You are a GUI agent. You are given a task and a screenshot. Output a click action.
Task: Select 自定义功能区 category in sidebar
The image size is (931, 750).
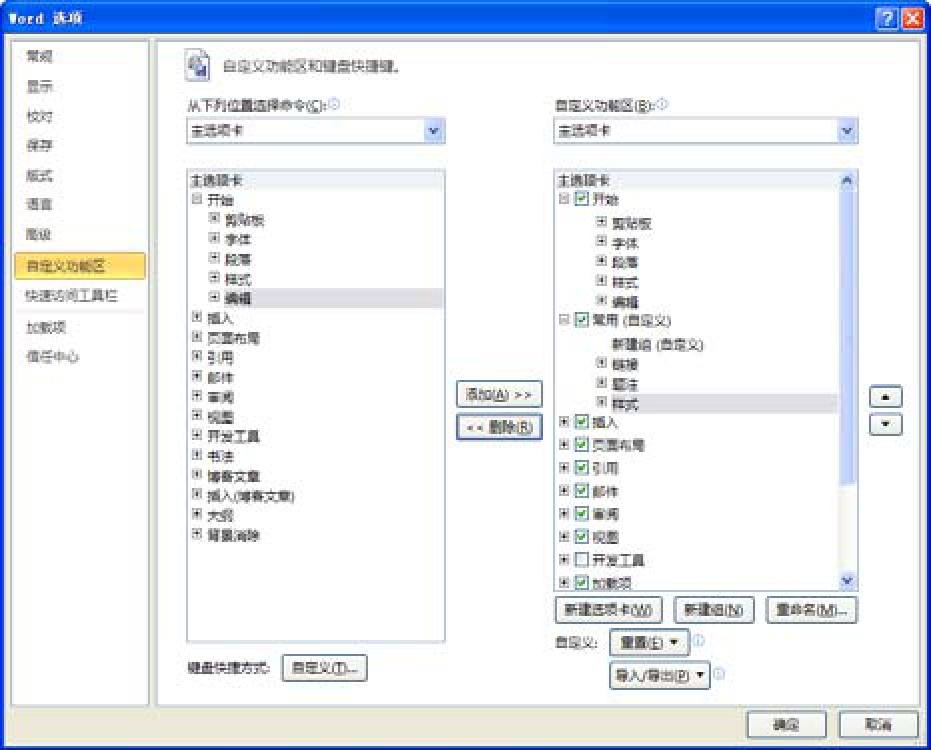coord(80,266)
